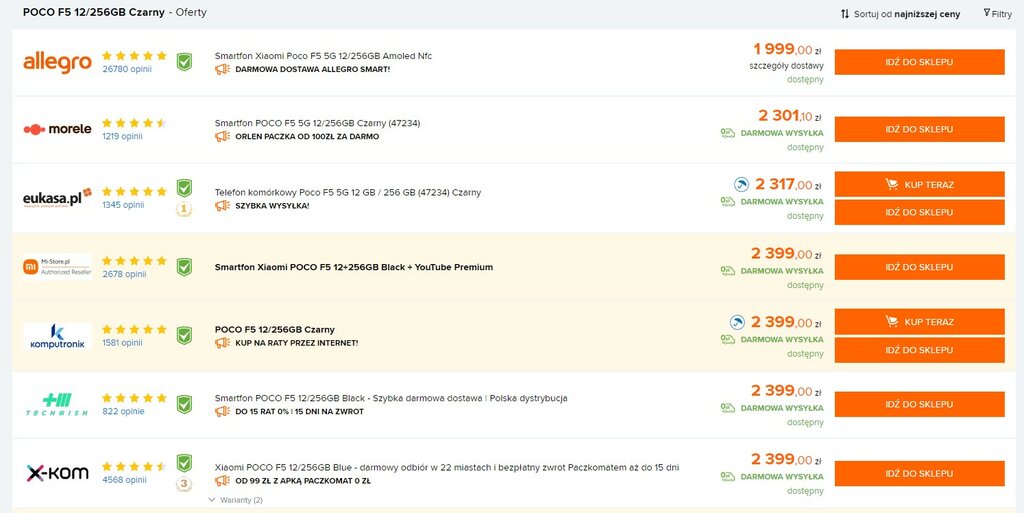Open offer title POCO F5 12/256GB Czarny Komputronik
This screenshot has height=513, width=1024.
point(274,330)
